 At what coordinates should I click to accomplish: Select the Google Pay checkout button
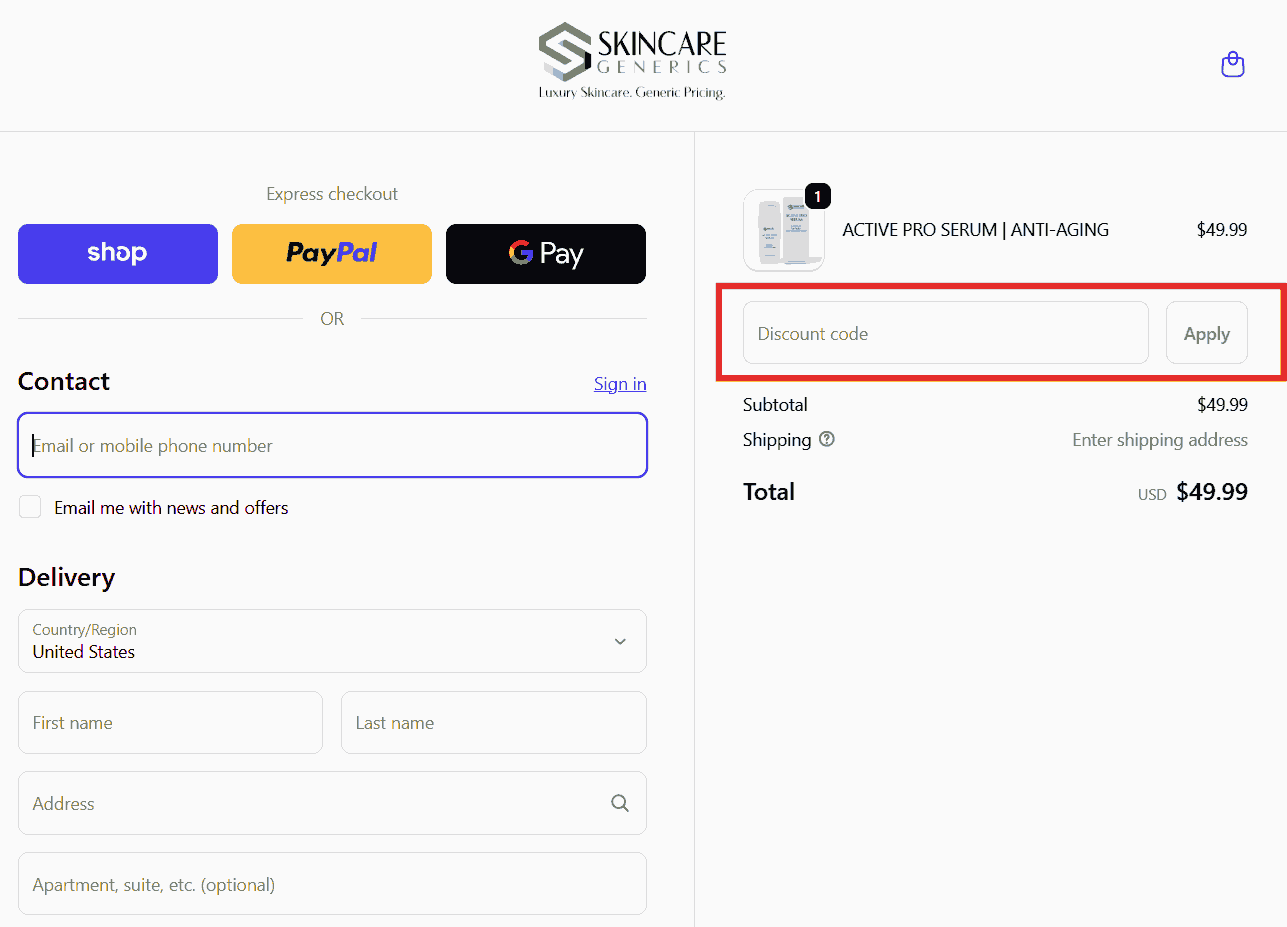click(x=546, y=254)
